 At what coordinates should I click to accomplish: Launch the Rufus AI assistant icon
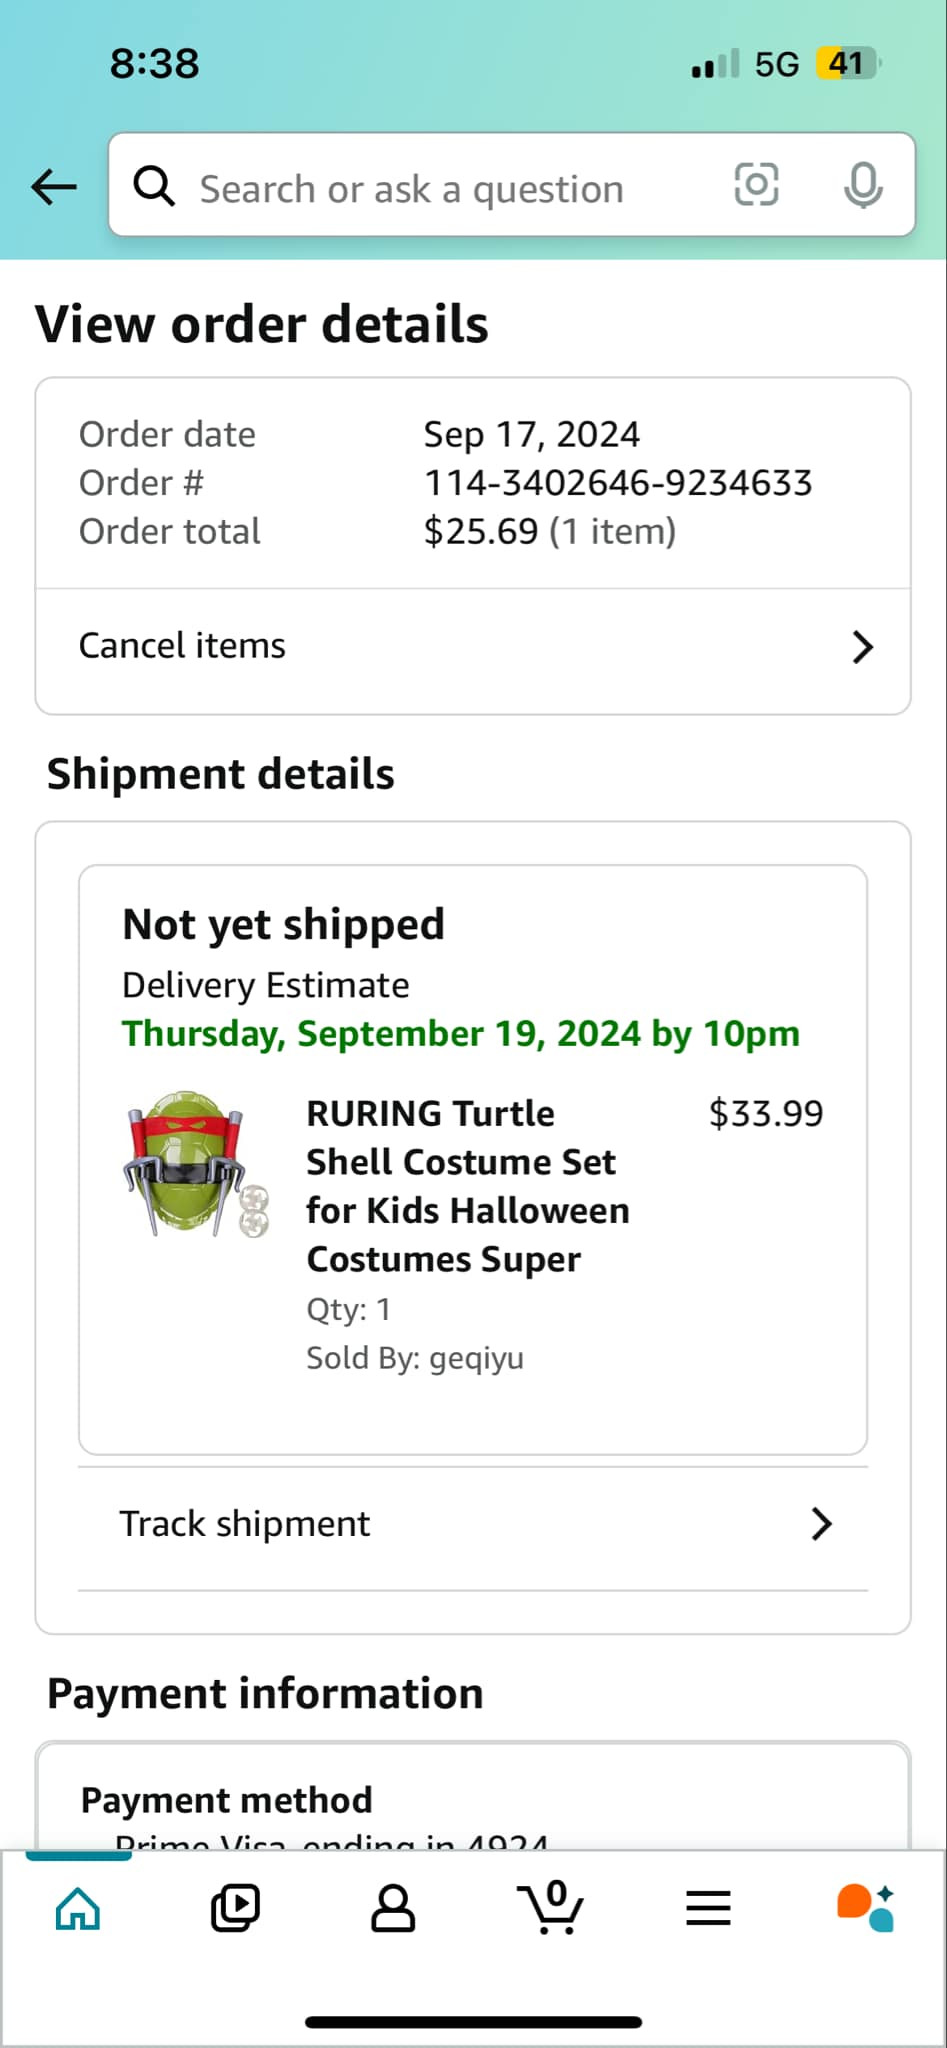pyautogui.click(x=865, y=1908)
